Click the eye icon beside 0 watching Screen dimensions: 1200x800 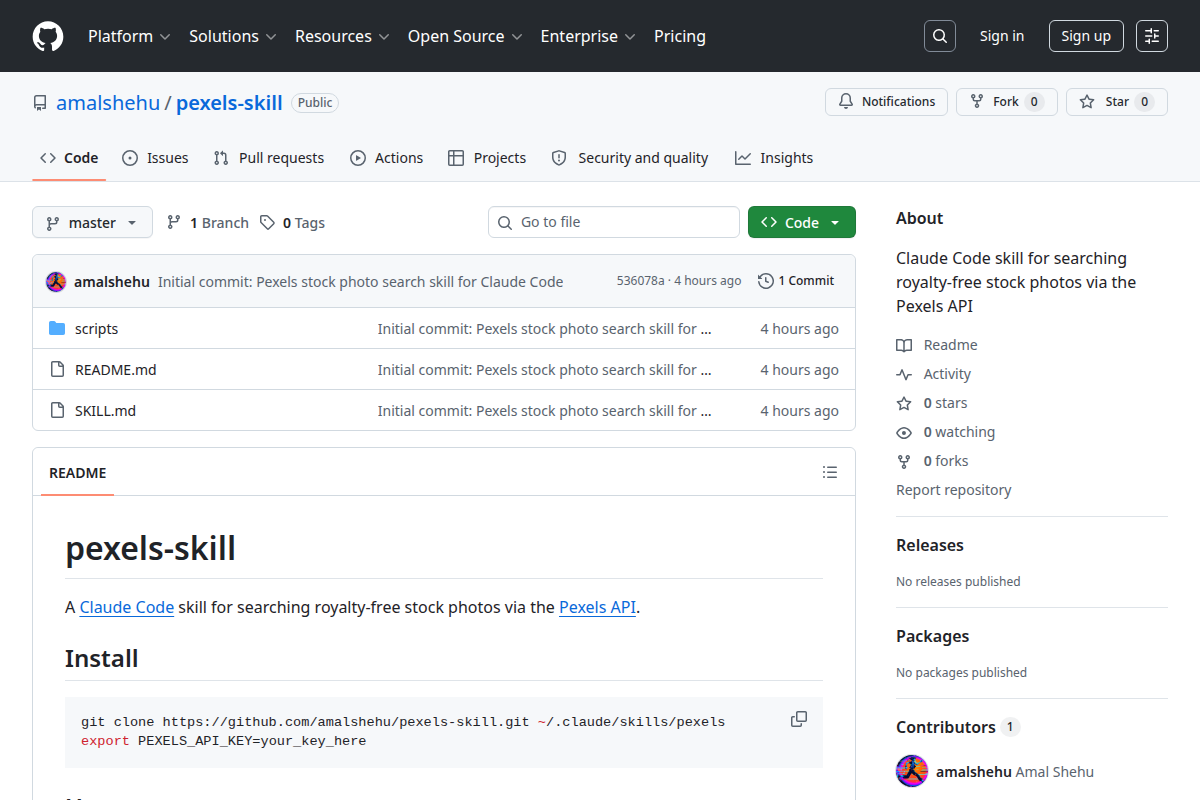(x=904, y=432)
